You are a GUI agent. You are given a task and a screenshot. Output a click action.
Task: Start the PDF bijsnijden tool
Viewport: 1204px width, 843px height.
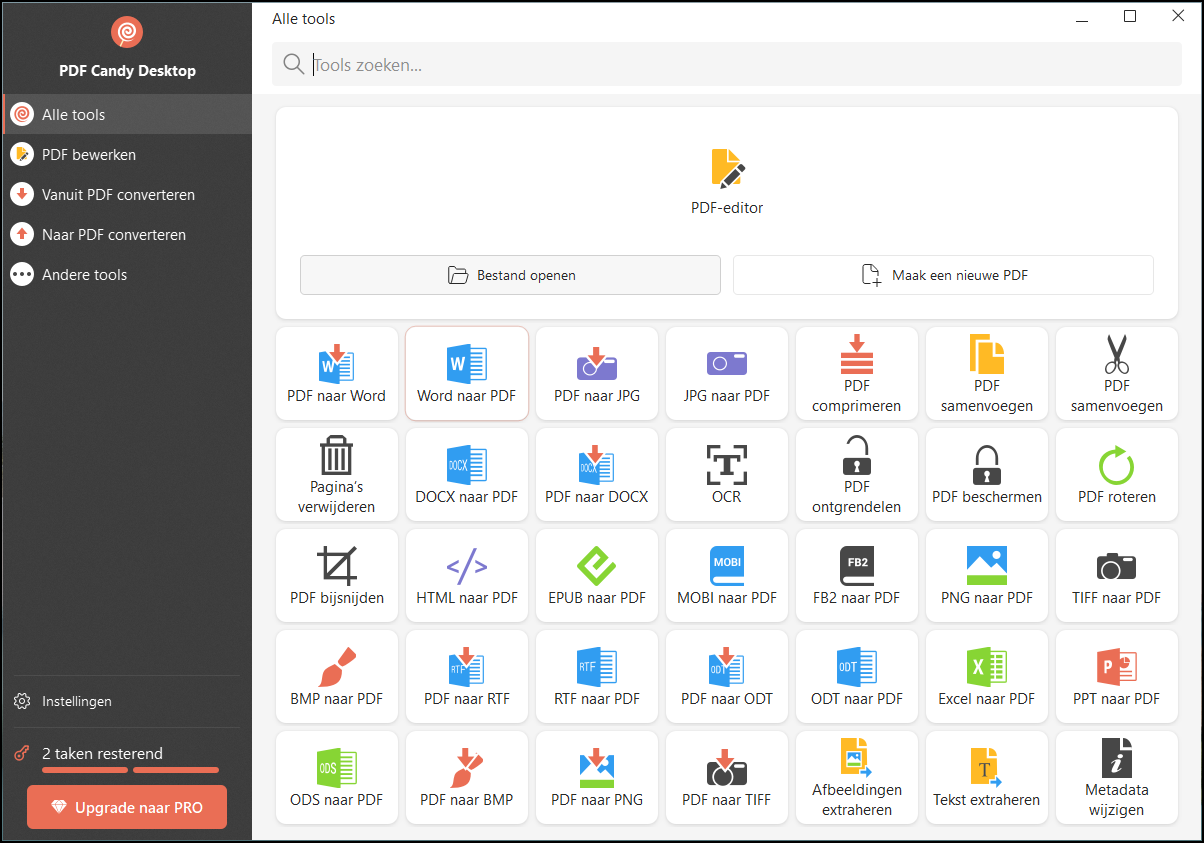(337, 575)
